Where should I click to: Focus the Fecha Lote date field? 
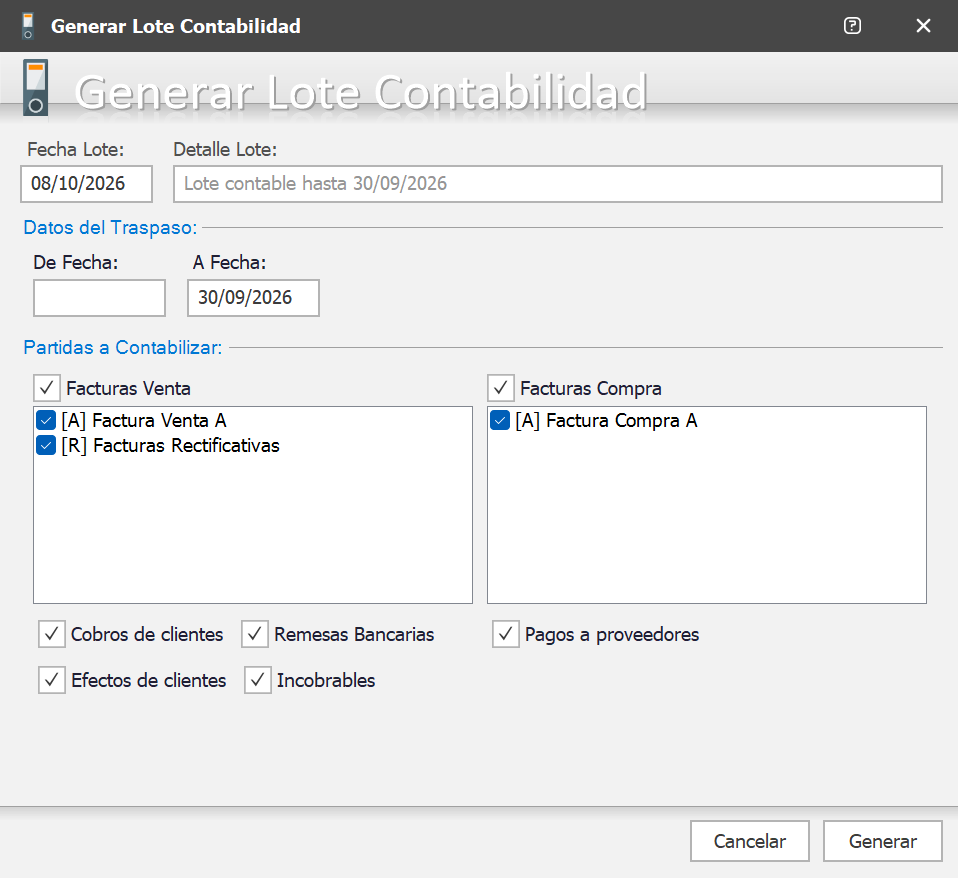(86, 184)
